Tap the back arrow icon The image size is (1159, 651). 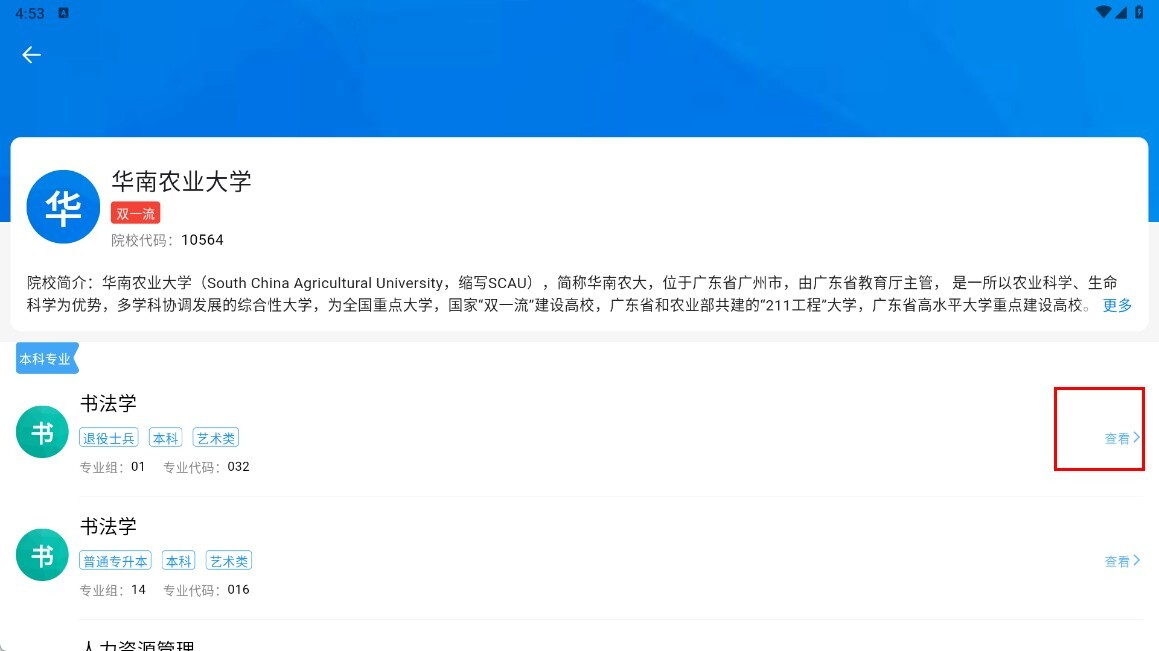point(31,55)
